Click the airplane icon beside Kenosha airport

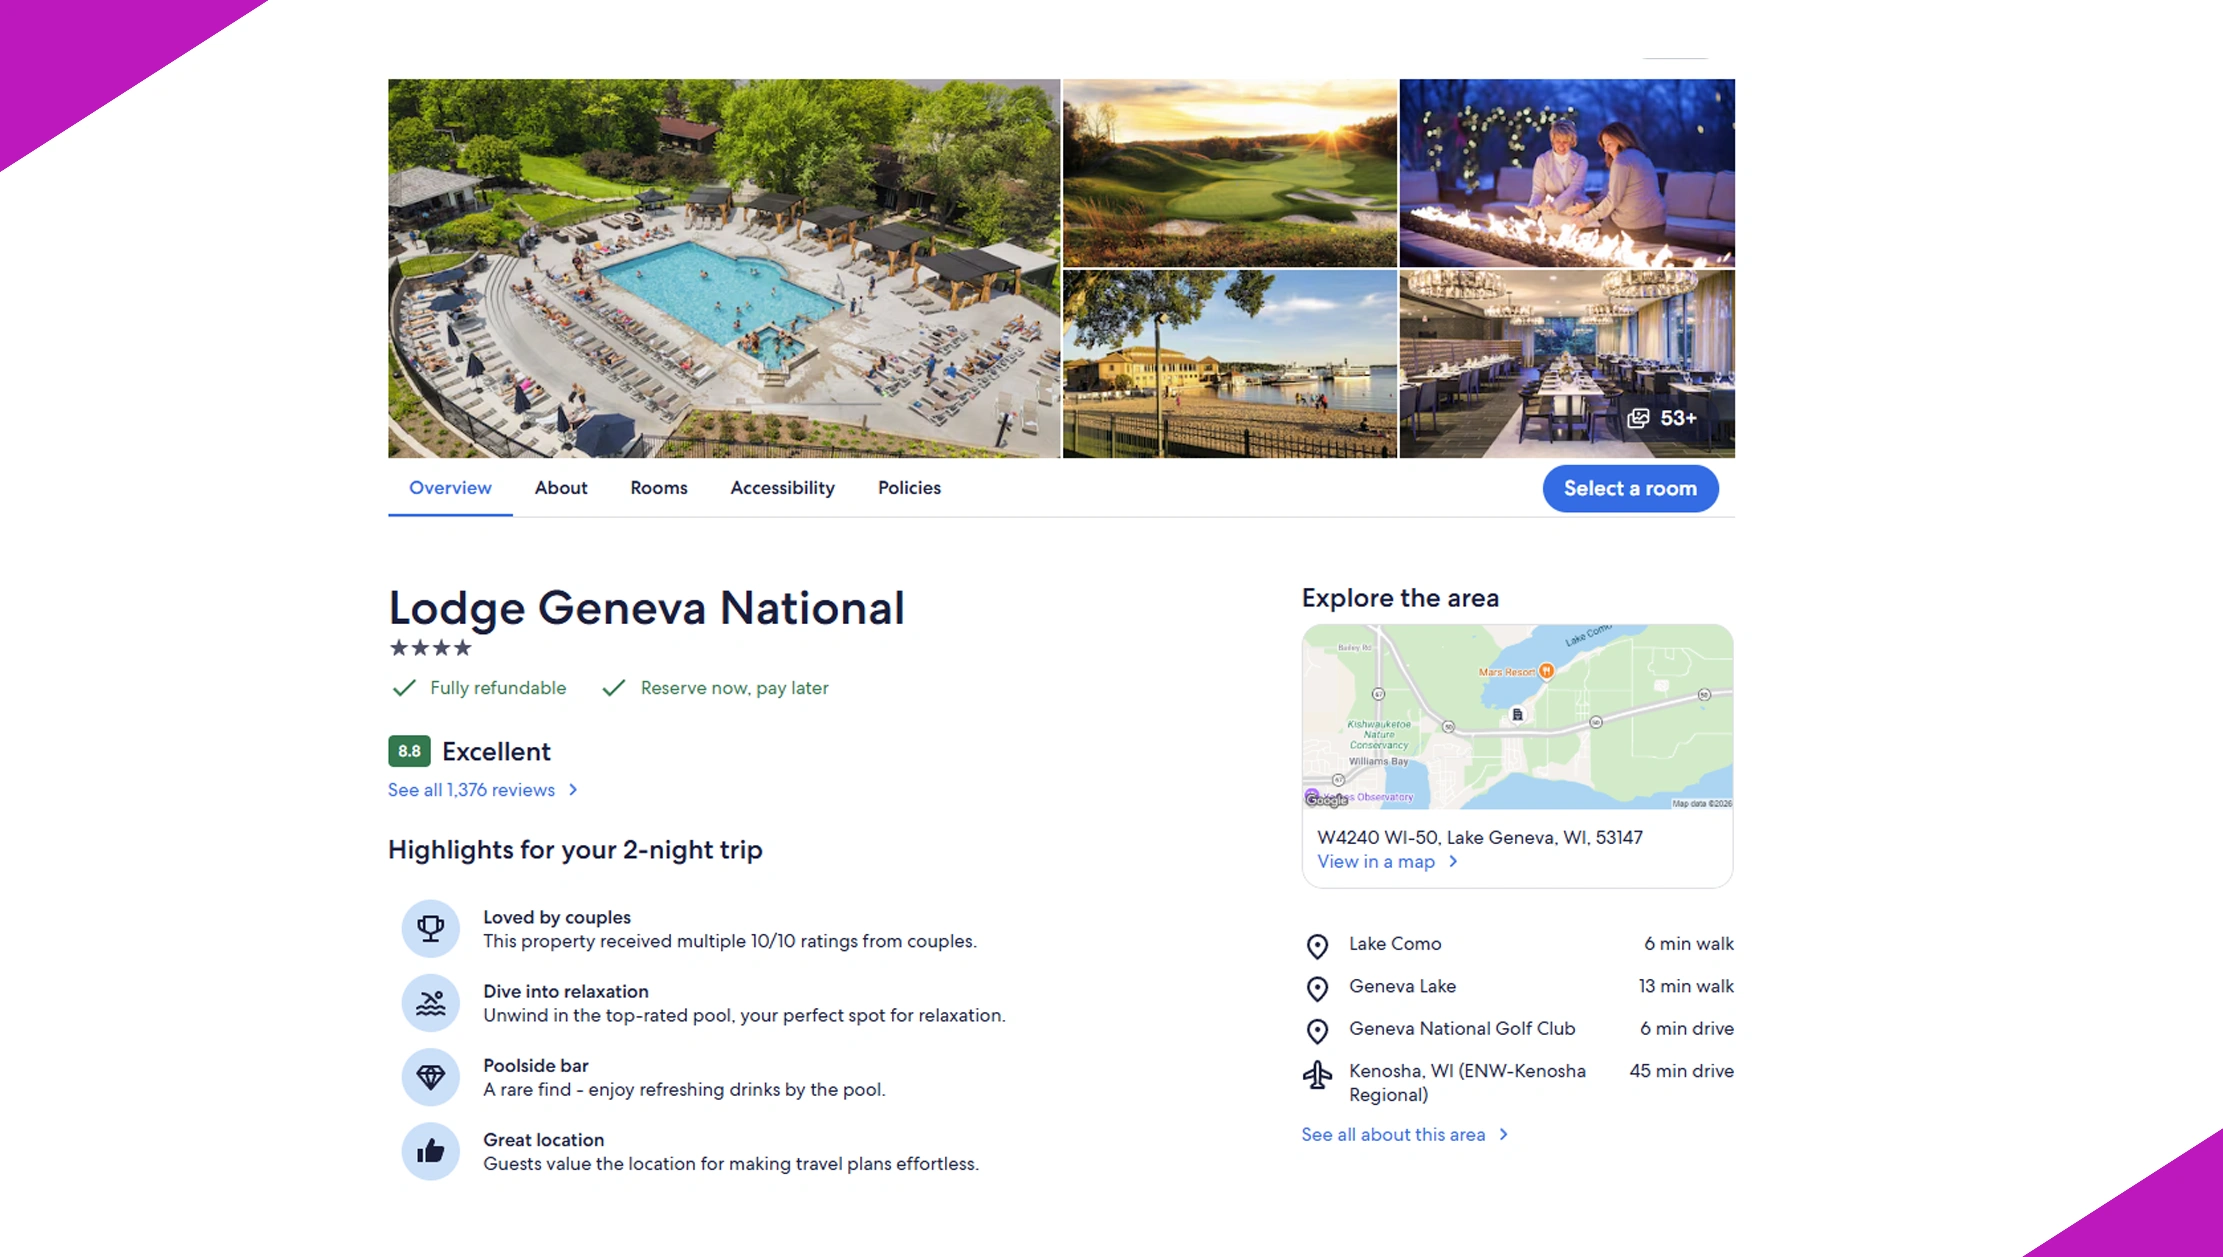coord(1317,1075)
